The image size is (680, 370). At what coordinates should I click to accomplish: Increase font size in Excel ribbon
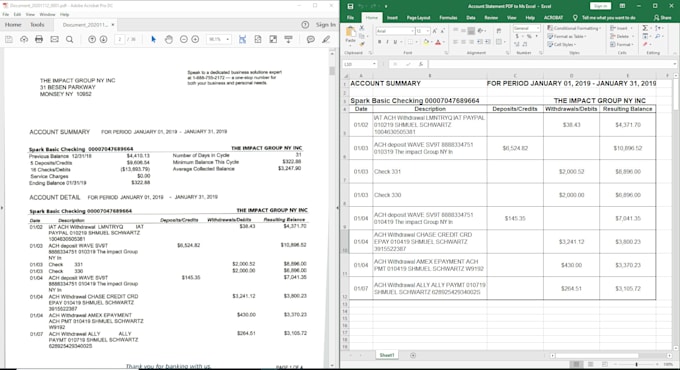(x=435, y=31)
